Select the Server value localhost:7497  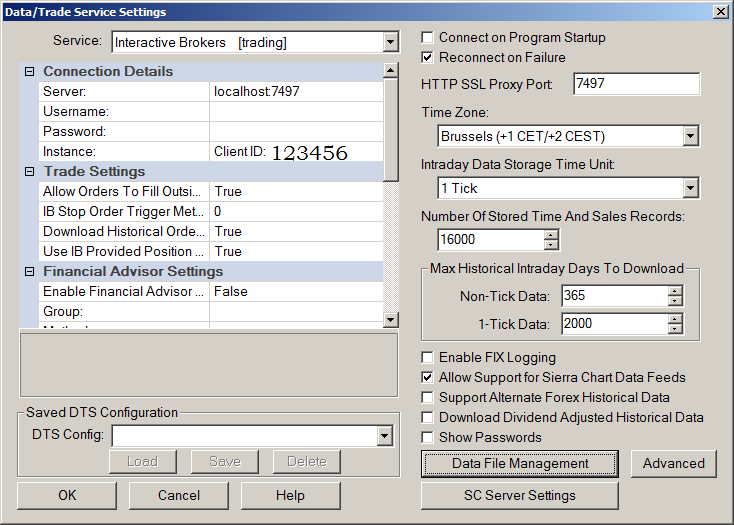click(x=296, y=92)
